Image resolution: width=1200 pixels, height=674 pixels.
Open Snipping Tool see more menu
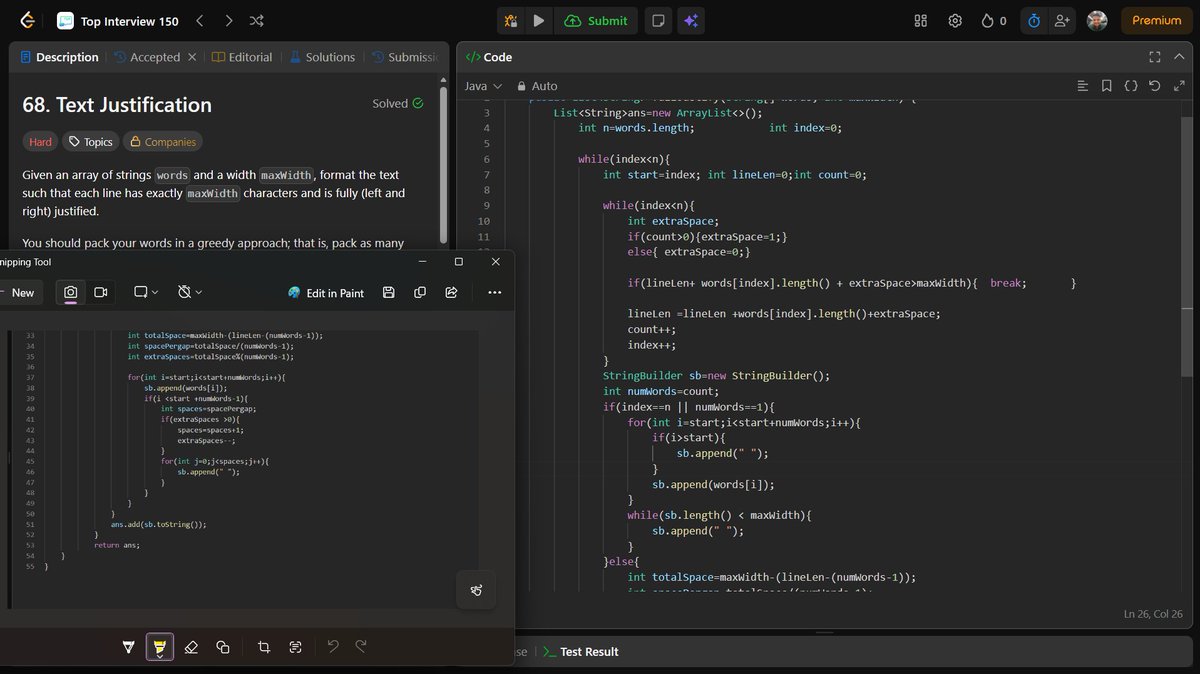(x=494, y=292)
